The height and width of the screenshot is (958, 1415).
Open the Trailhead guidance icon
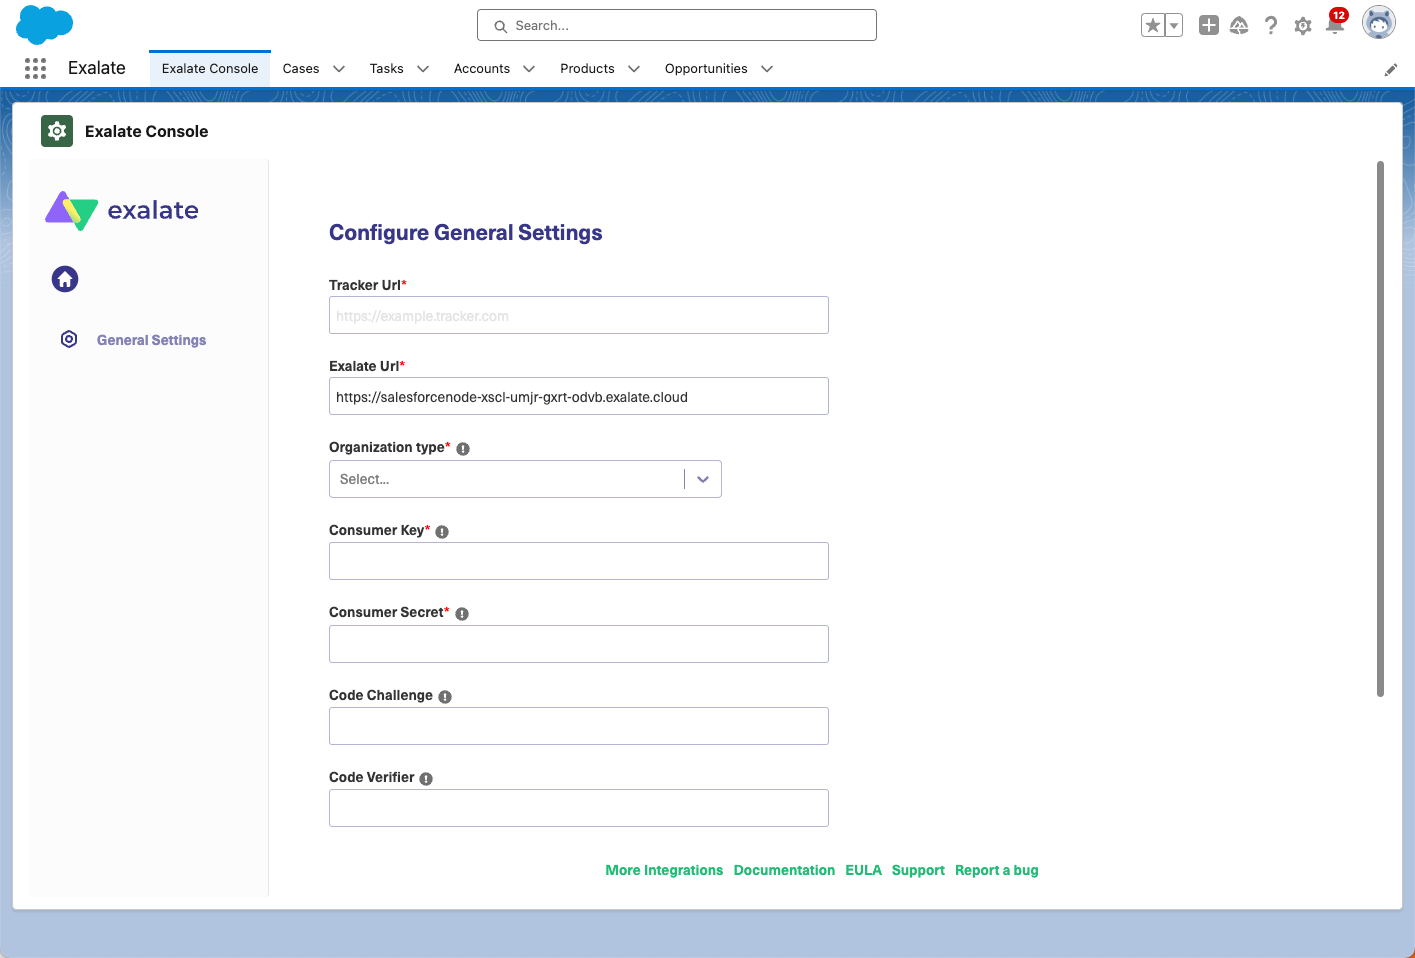[1239, 25]
